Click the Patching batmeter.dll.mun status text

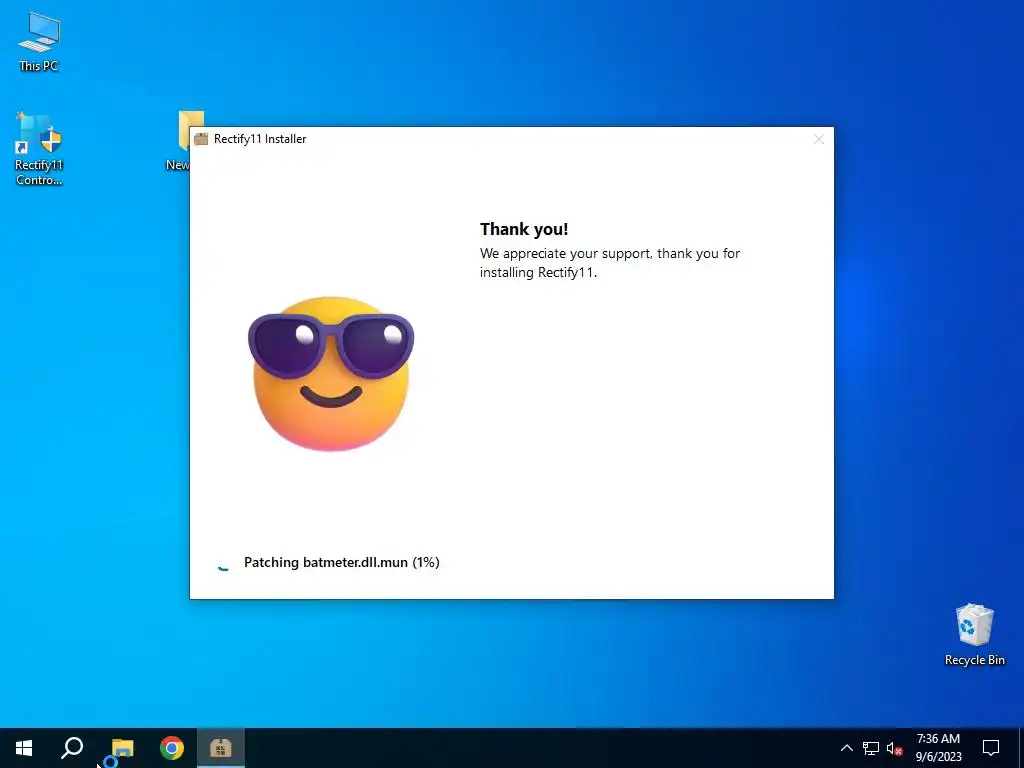pyautogui.click(x=342, y=562)
